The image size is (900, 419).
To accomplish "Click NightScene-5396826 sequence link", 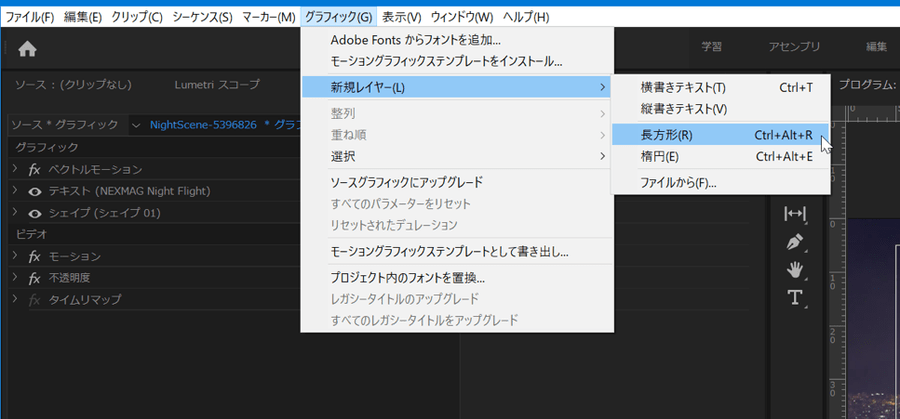I will (203, 125).
